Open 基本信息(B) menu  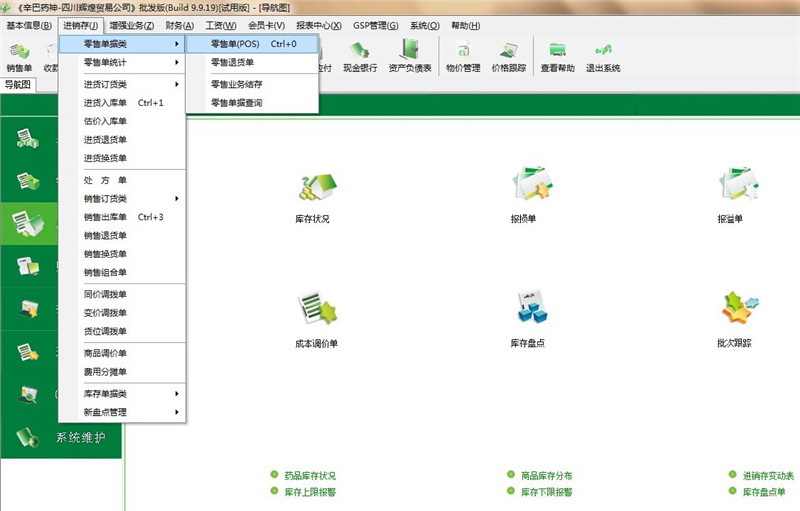point(29,25)
